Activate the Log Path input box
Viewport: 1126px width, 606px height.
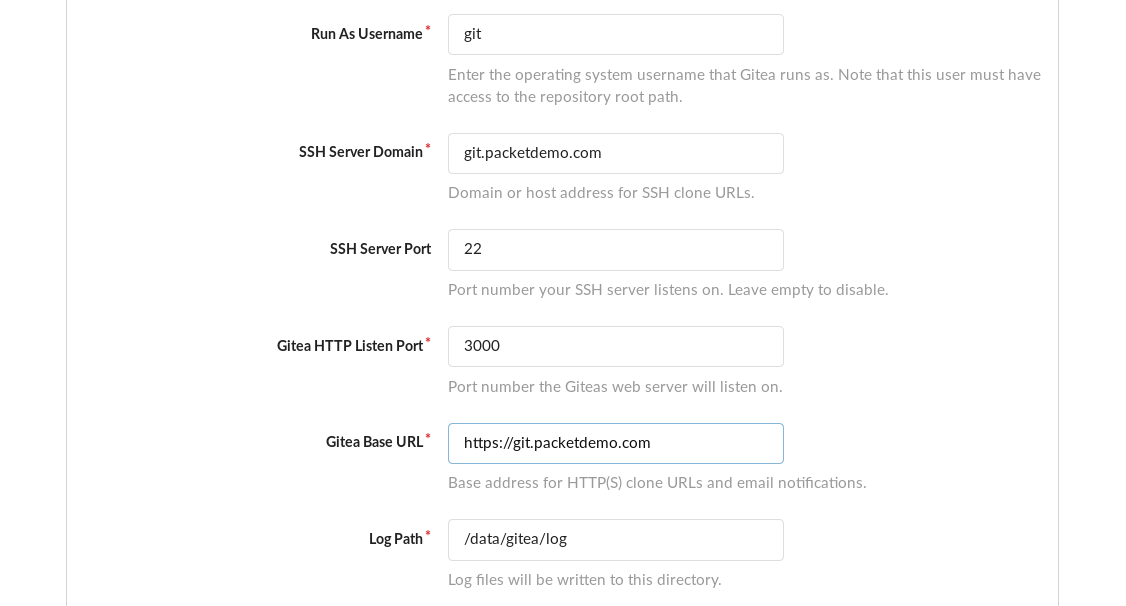coord(615,540)
